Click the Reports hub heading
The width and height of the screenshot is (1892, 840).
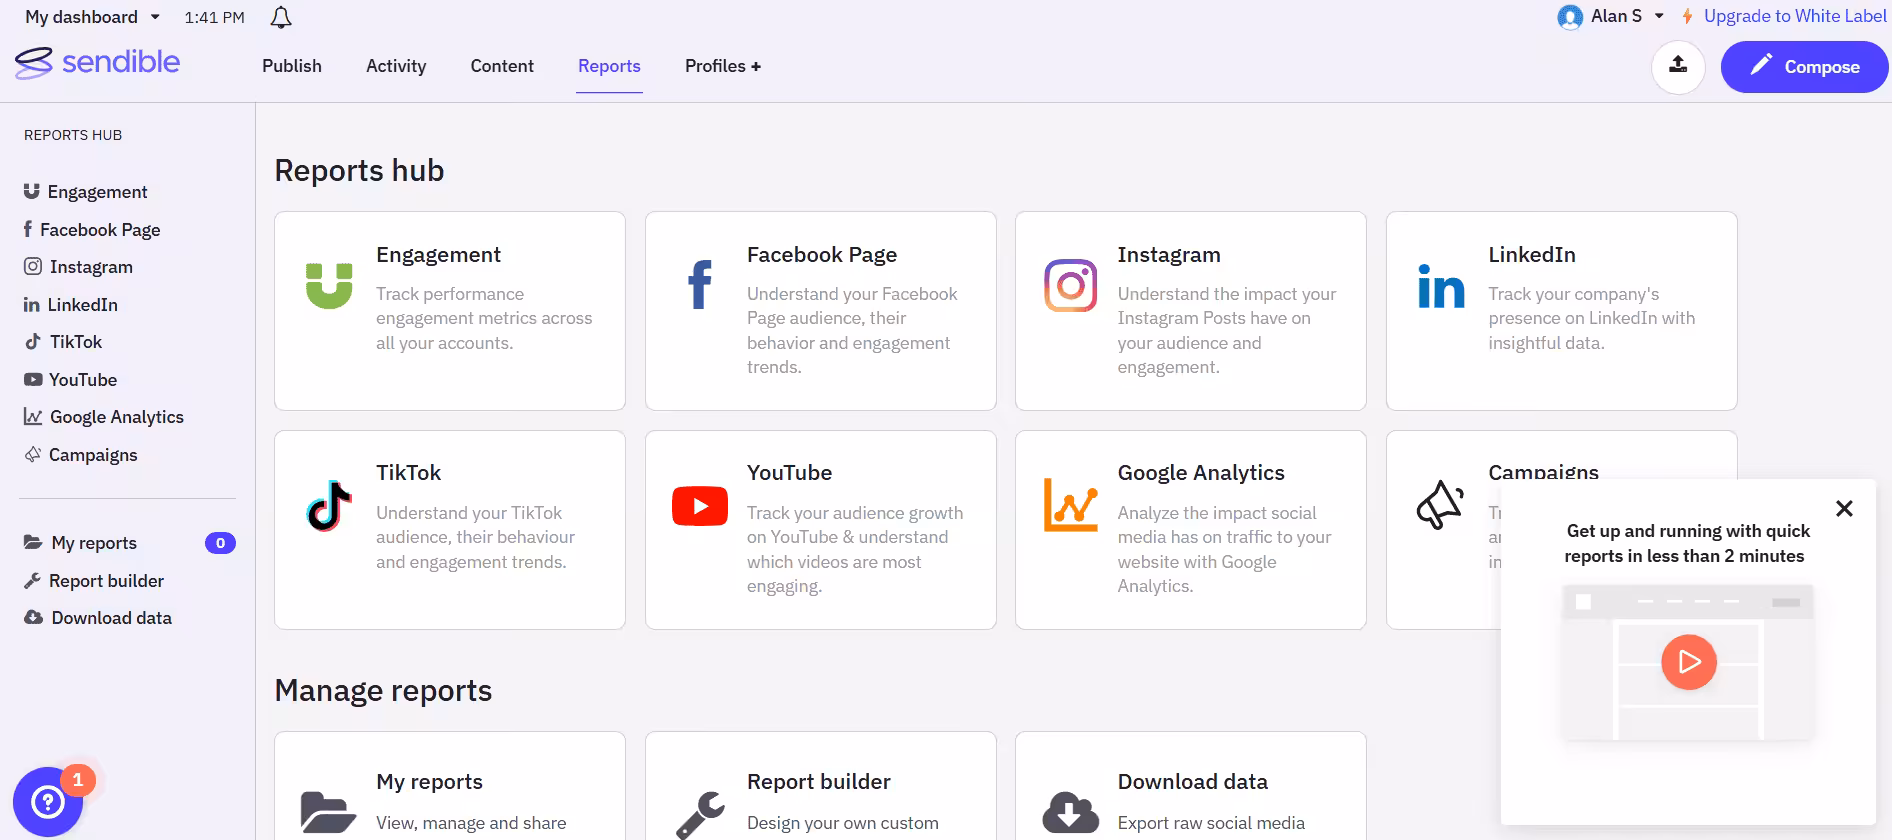359,170
